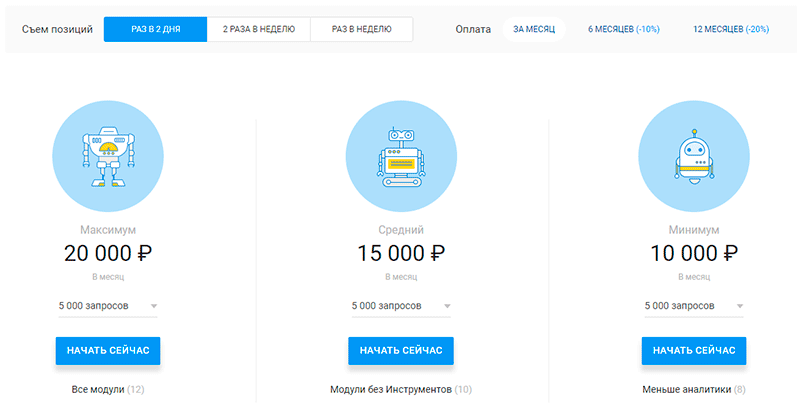Start the Средний plan with 'Начать сейчас'
This screenshot has height=413, width=800.
tap(401, 351)
